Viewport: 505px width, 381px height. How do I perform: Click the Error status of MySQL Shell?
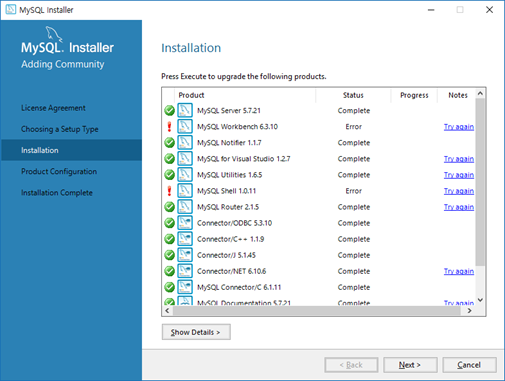[353, 191]
